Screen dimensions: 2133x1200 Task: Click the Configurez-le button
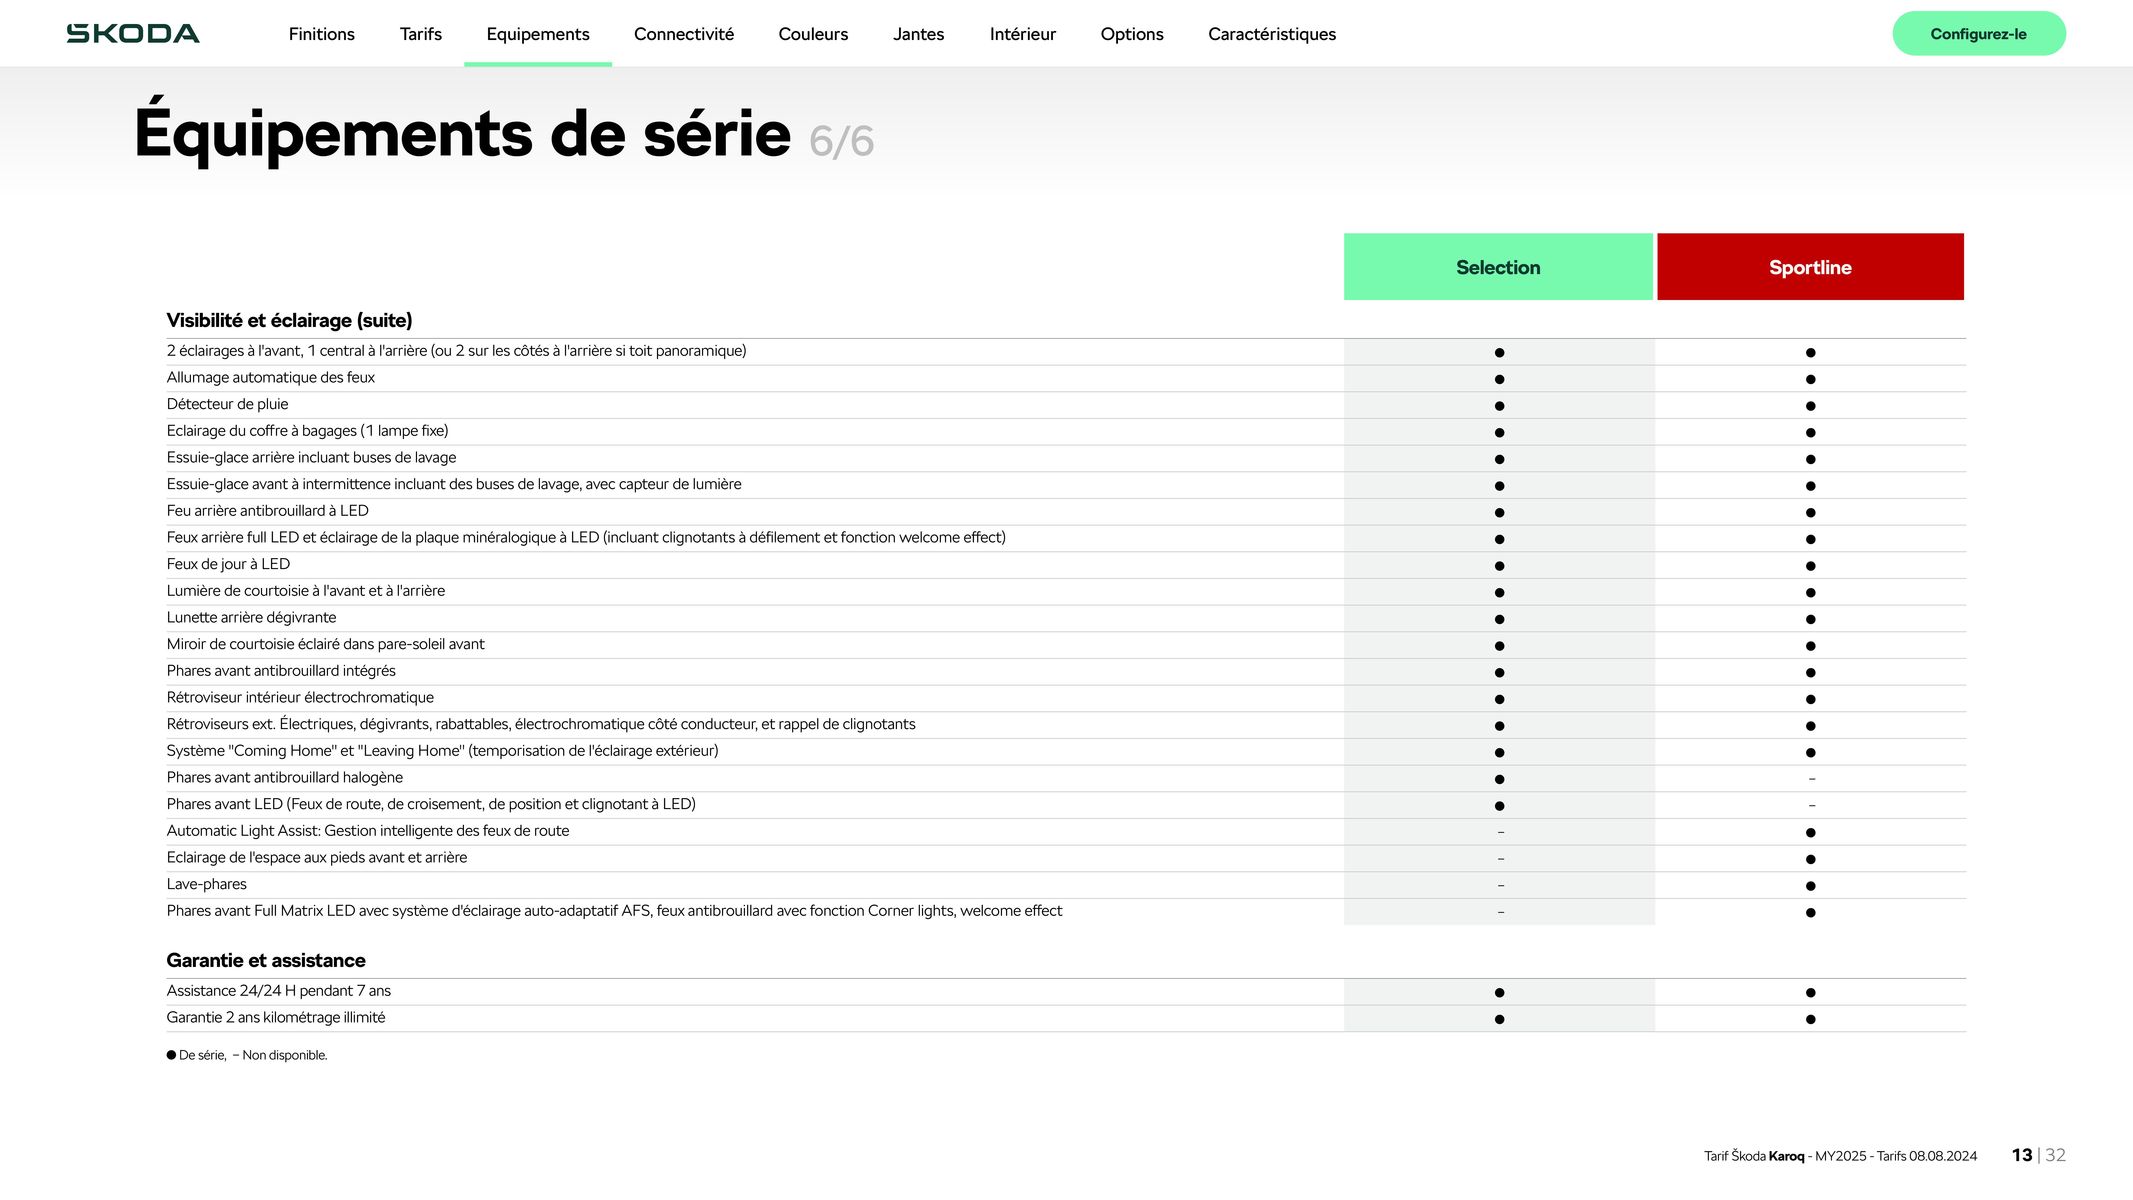click(1979, 32)
